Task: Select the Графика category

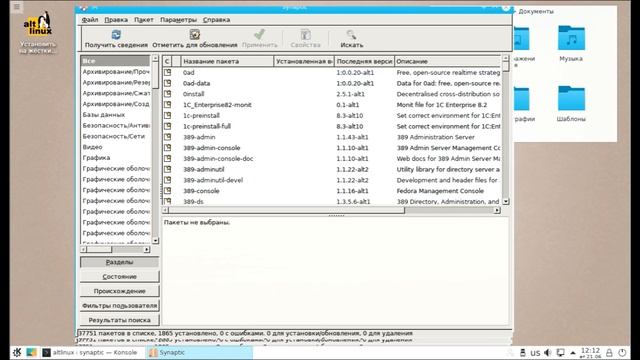Action: click(116, 158)
